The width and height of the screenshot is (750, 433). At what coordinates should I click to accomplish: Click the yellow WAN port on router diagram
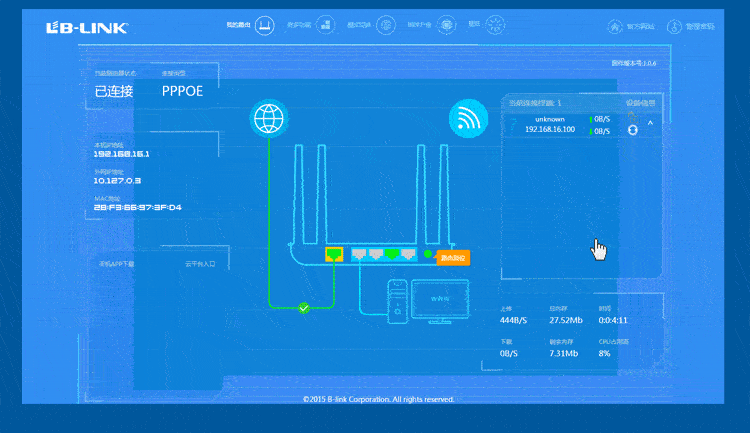pyautogui.click(x=334, y=254)
